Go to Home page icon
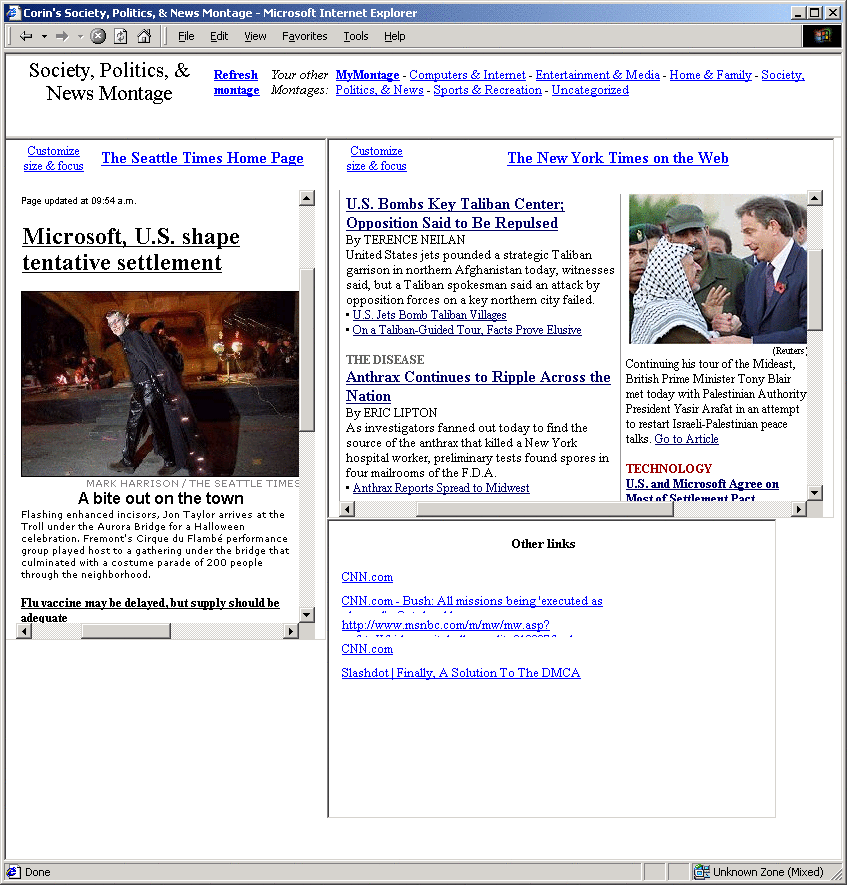Image resolution: width=847 pixels, height=885 pixels. [x=144, y=36]
